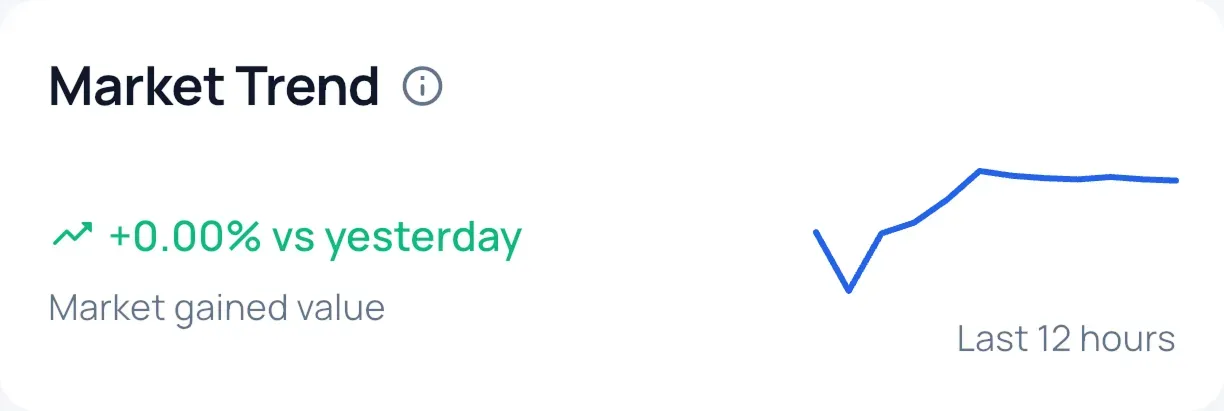Click the Market Trend heading

point(214,88)
